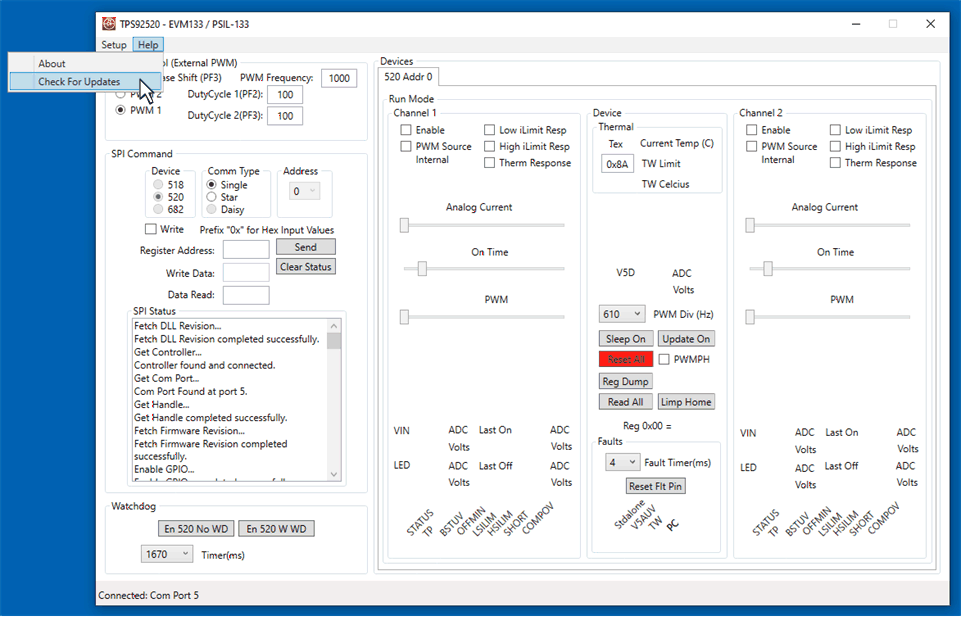Click the En 520 No WD button

pos(196,529)
